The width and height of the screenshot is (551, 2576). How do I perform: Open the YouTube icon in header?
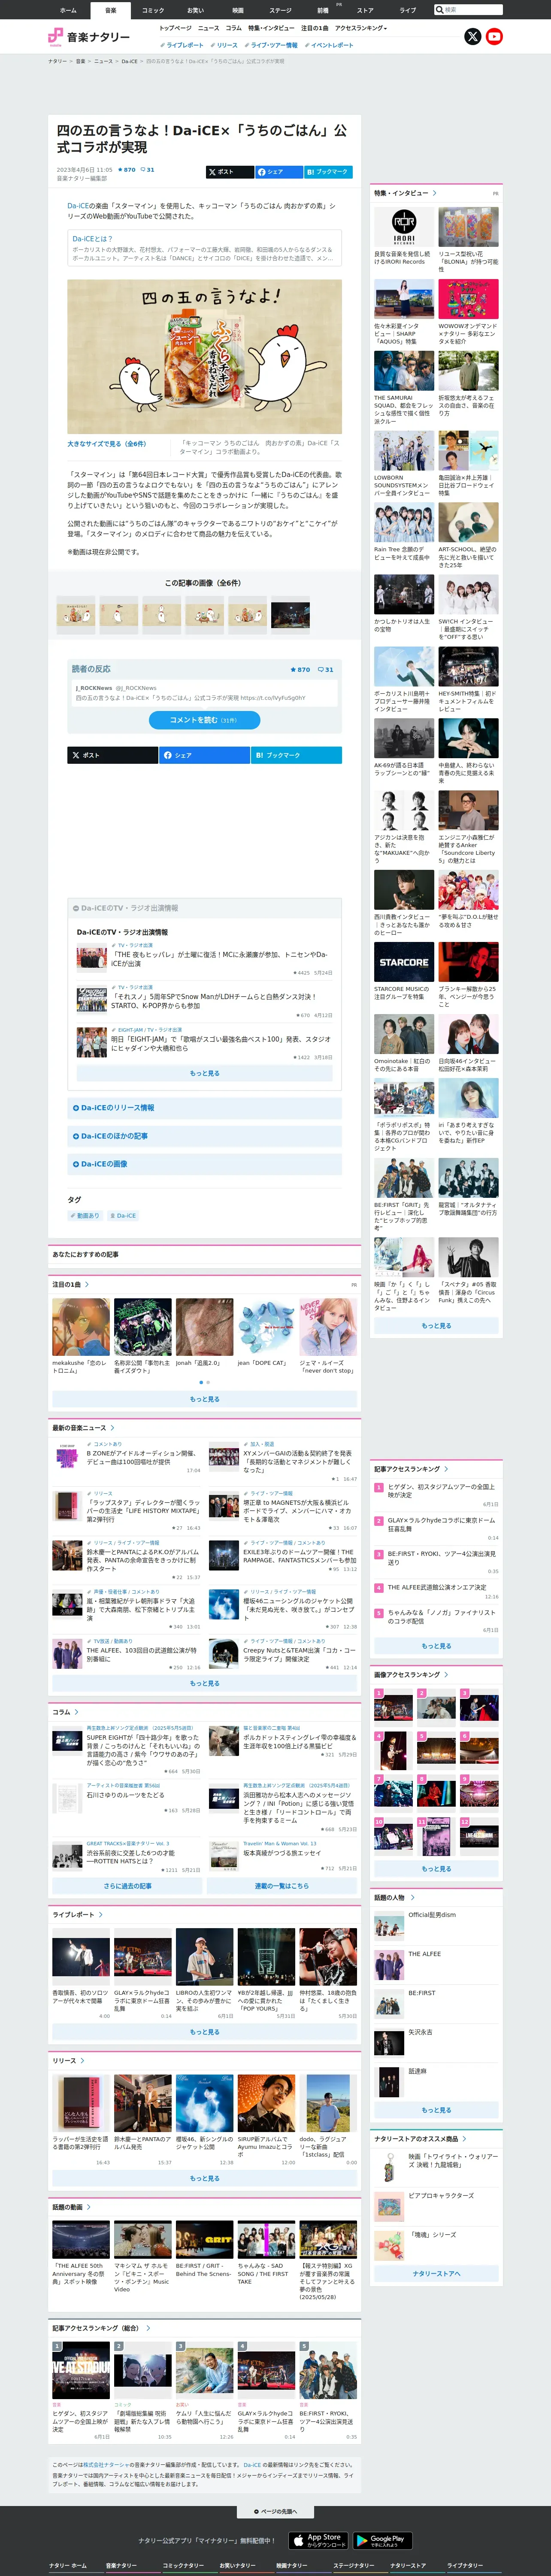pos(494,36)
